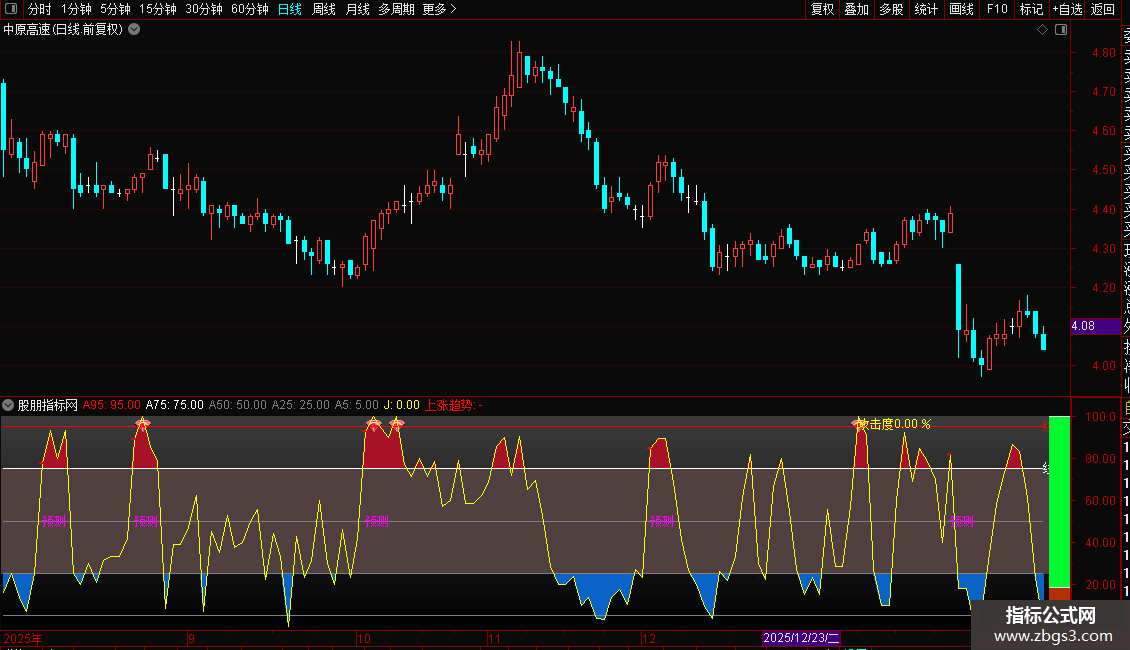Click the 股朋指标网 indicator name

48,405
